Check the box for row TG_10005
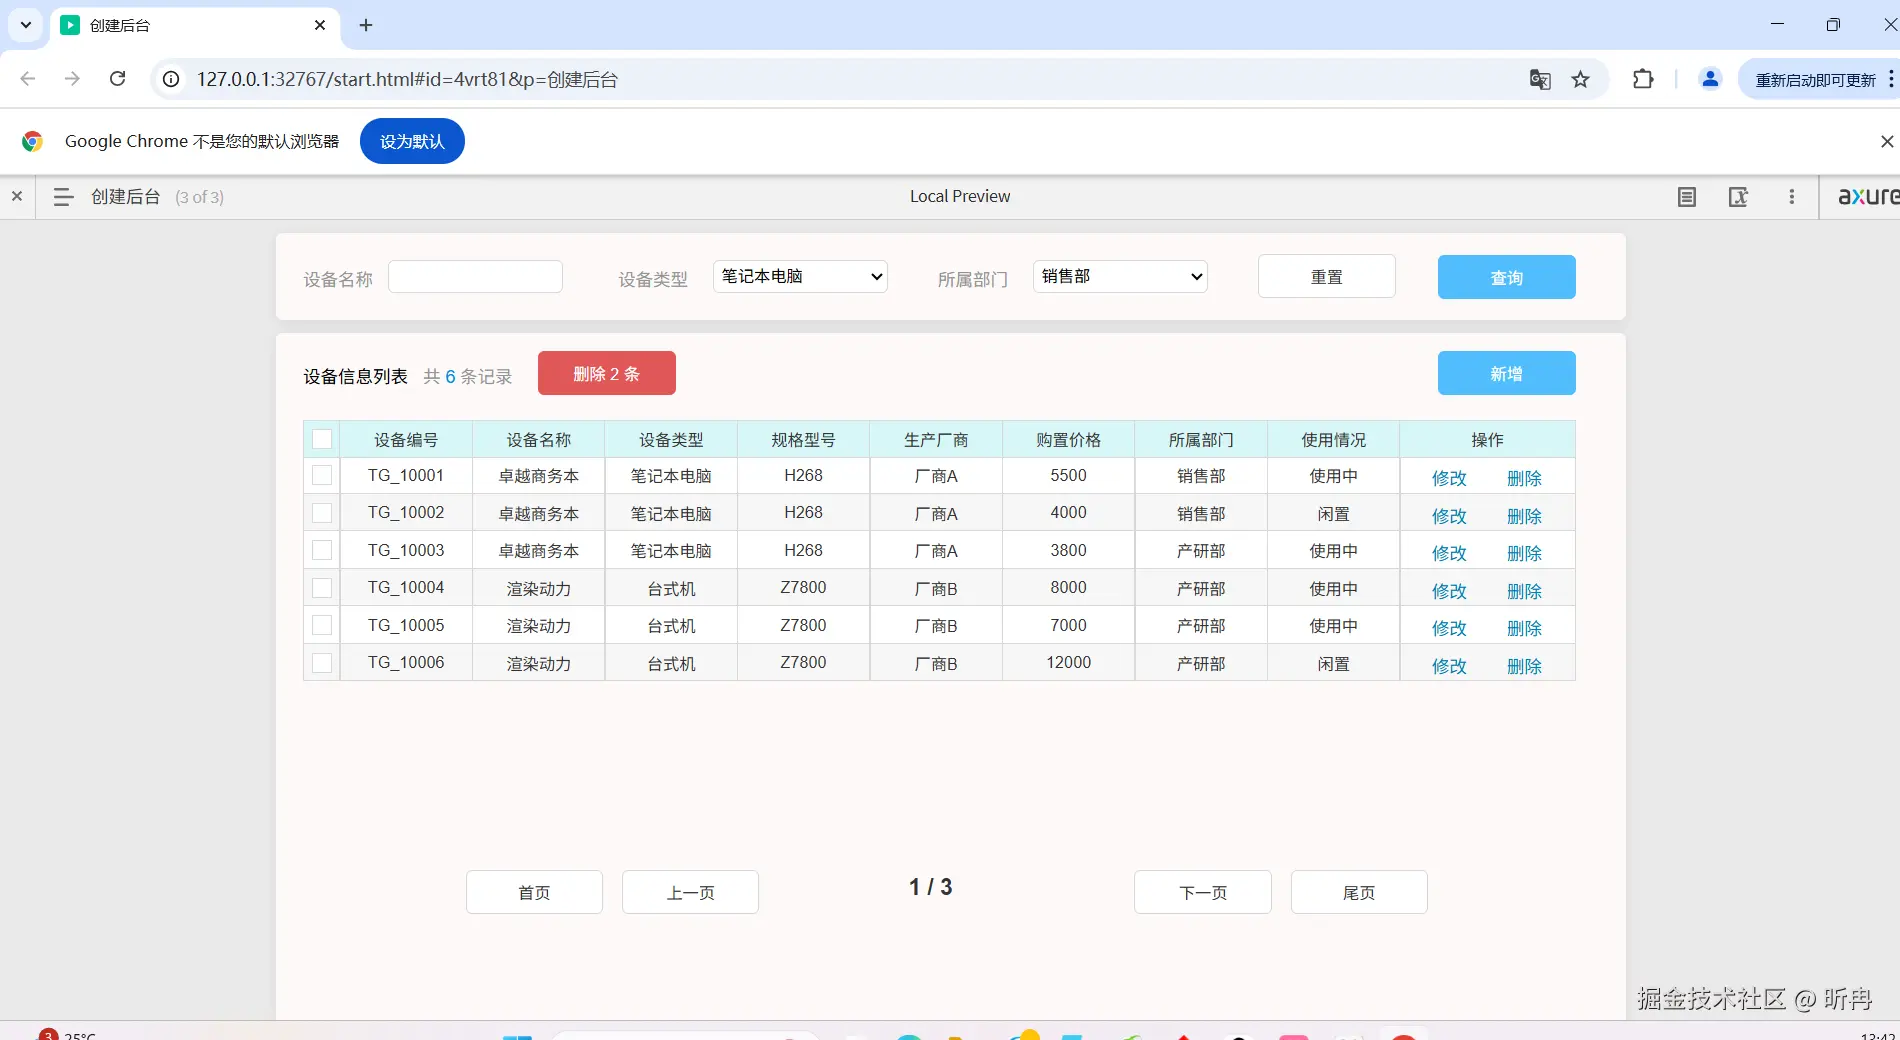 [x=322, y=625]
